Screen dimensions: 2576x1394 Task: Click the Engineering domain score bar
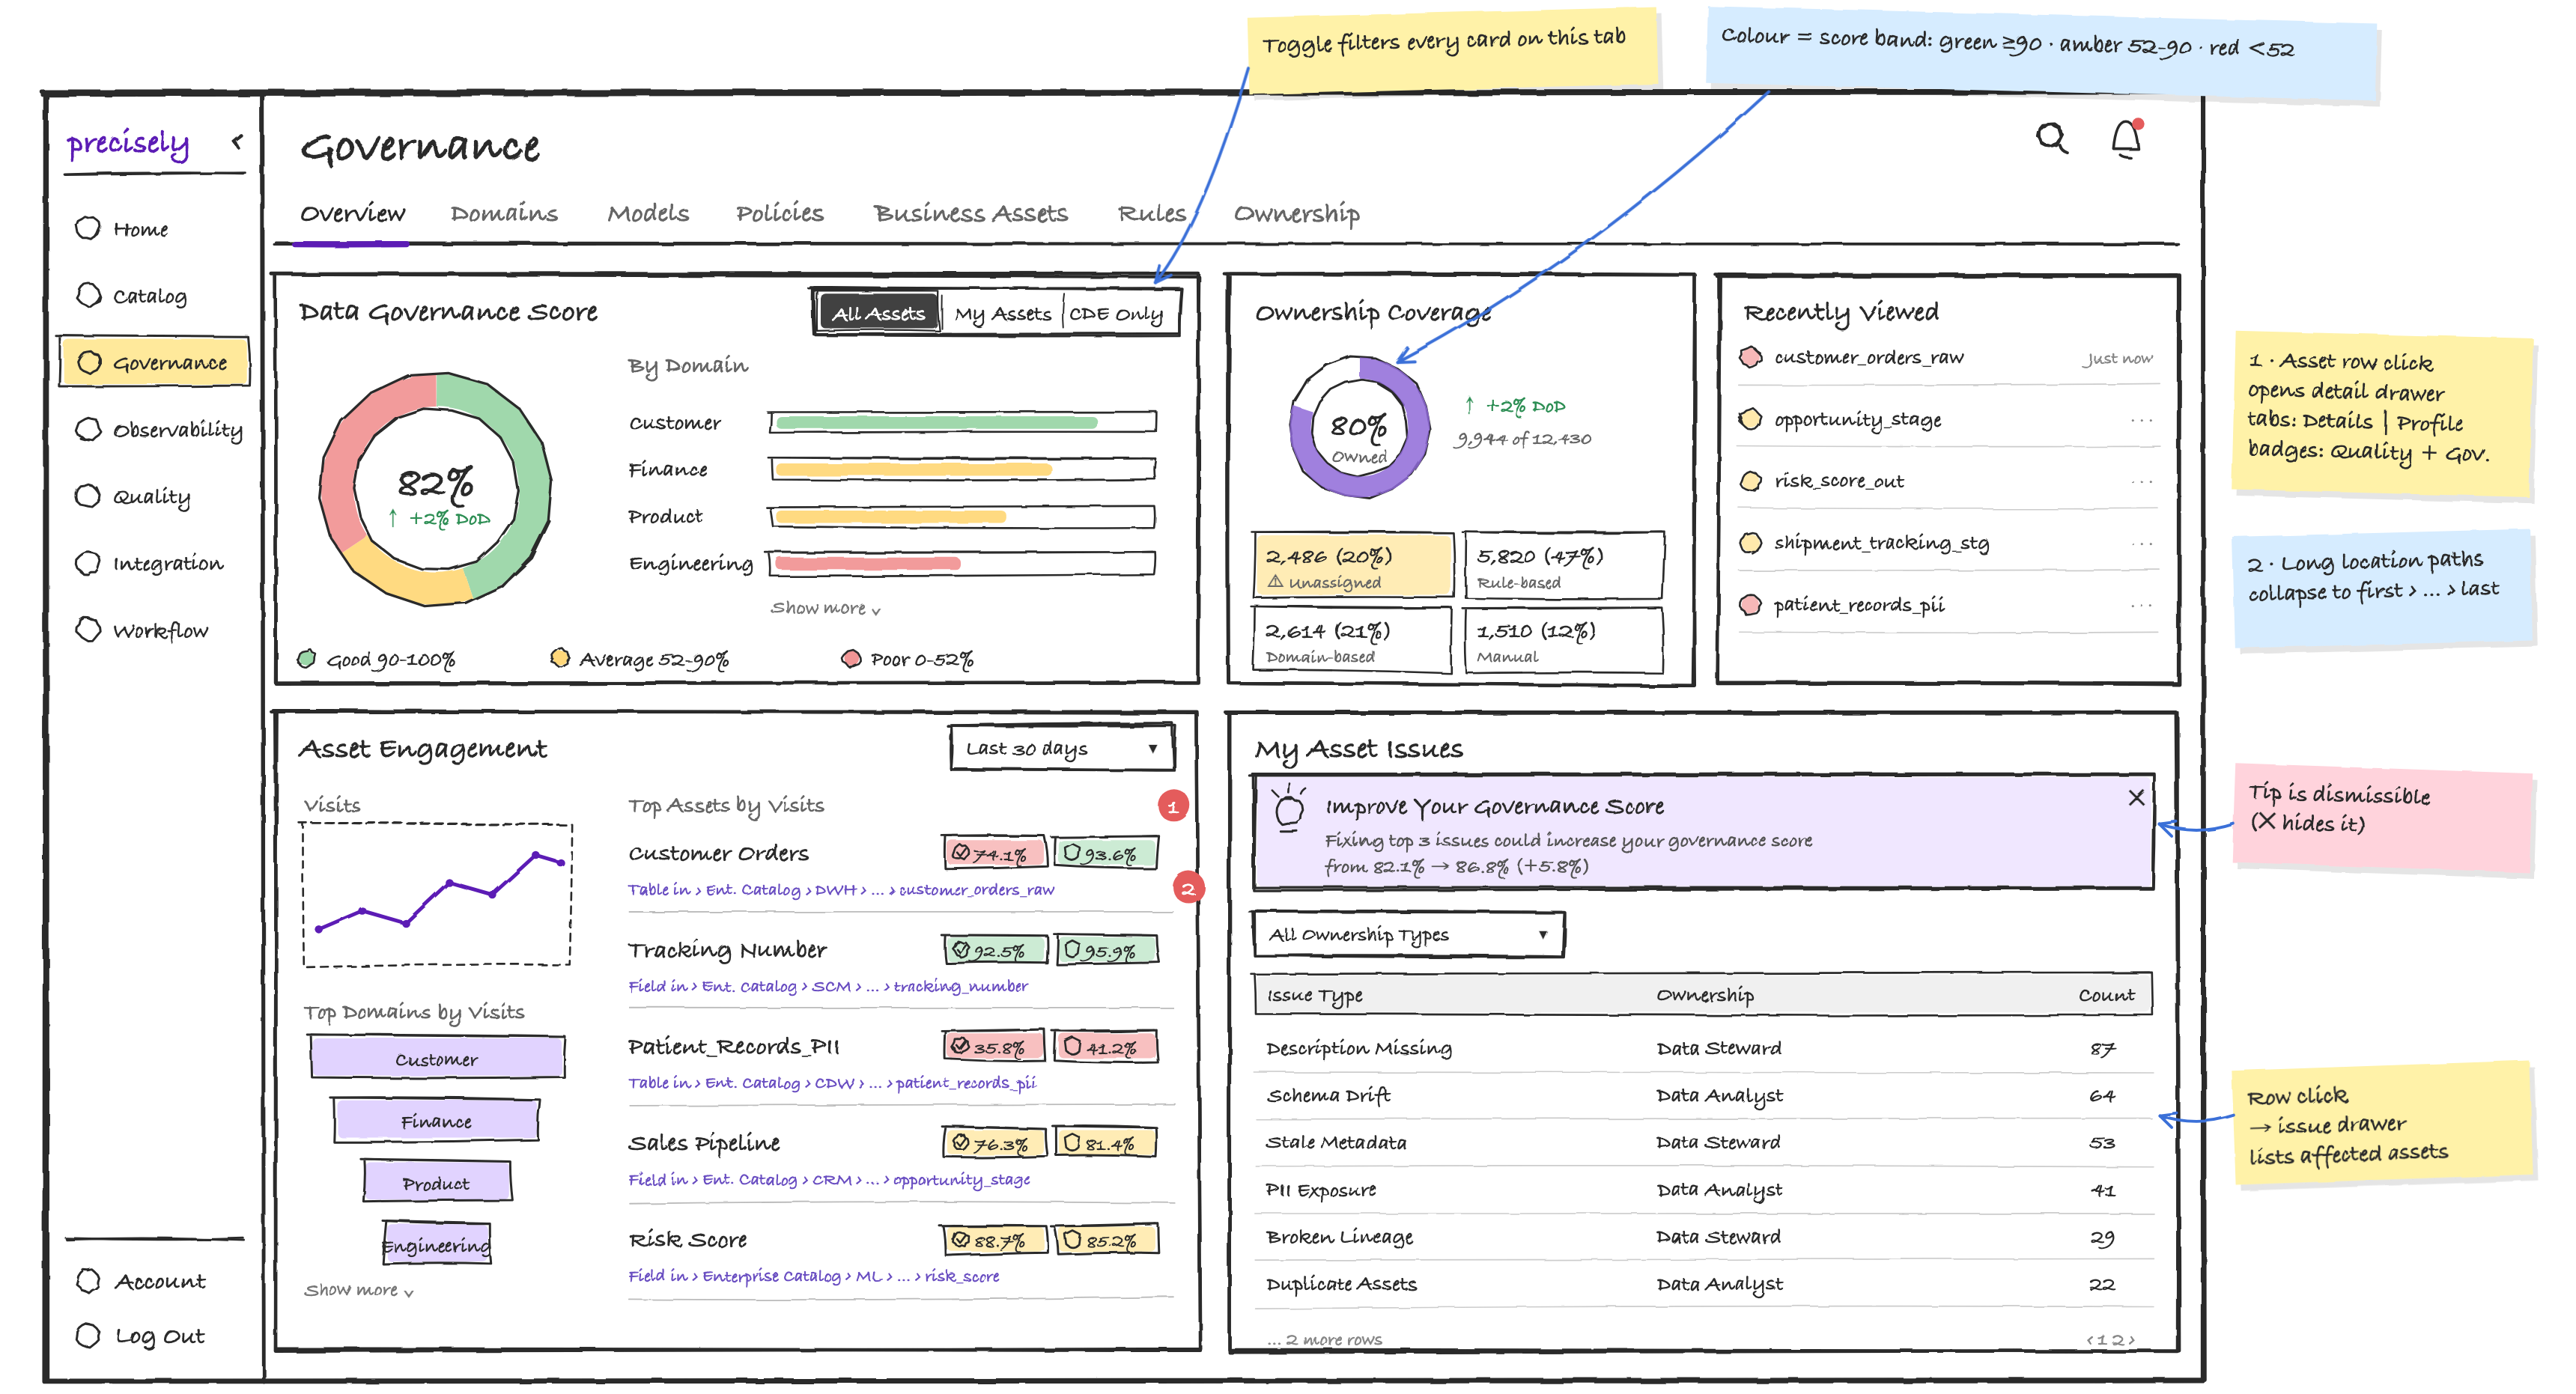coord(962,563)
